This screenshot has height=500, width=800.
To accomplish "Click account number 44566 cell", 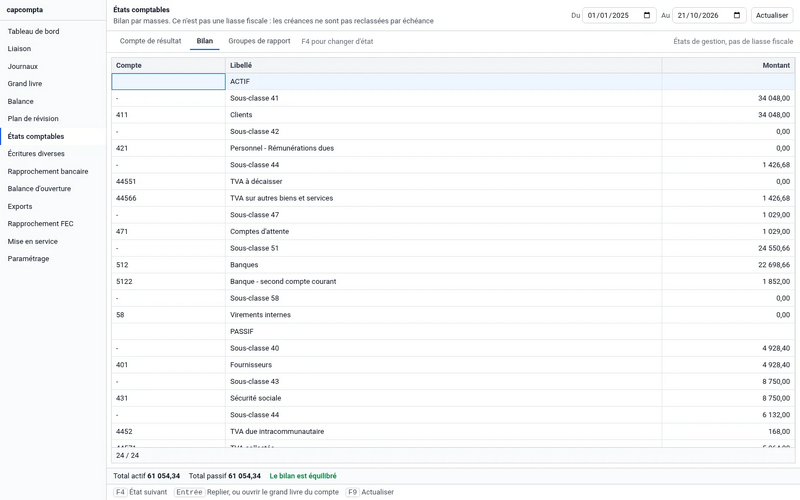I will (x=168, y=198).
